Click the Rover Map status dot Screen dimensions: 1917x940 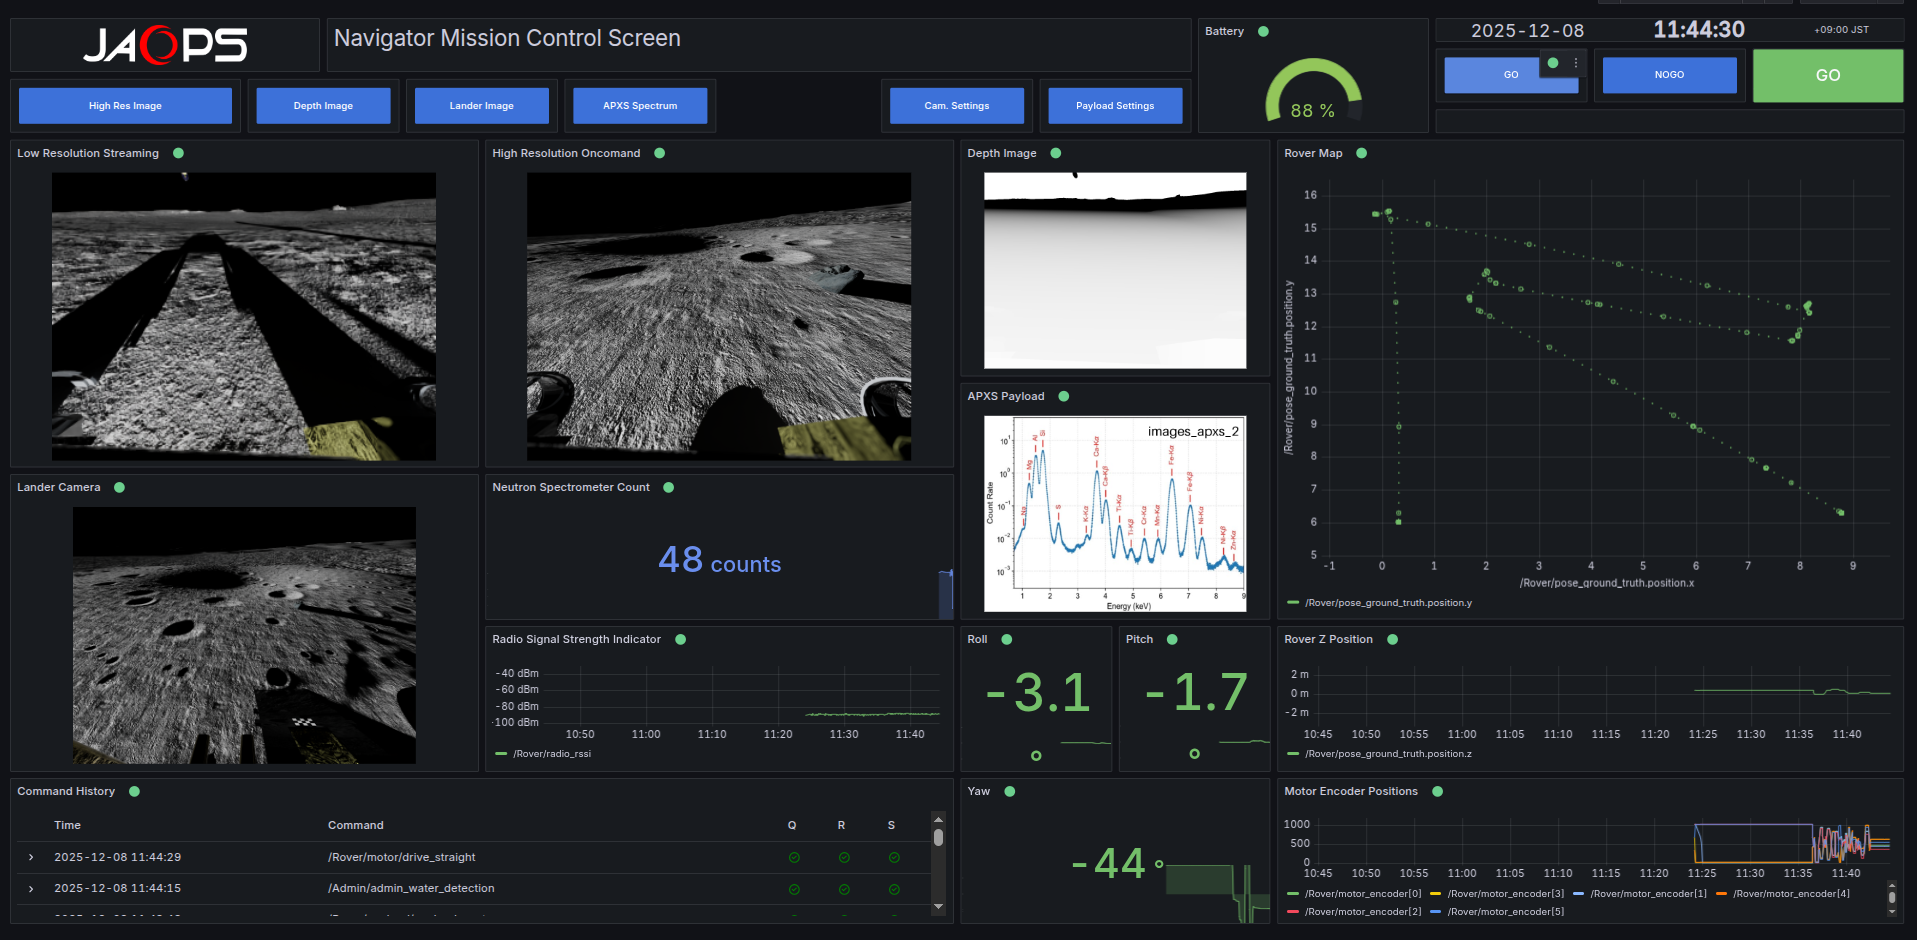(x=1361, y=153)
